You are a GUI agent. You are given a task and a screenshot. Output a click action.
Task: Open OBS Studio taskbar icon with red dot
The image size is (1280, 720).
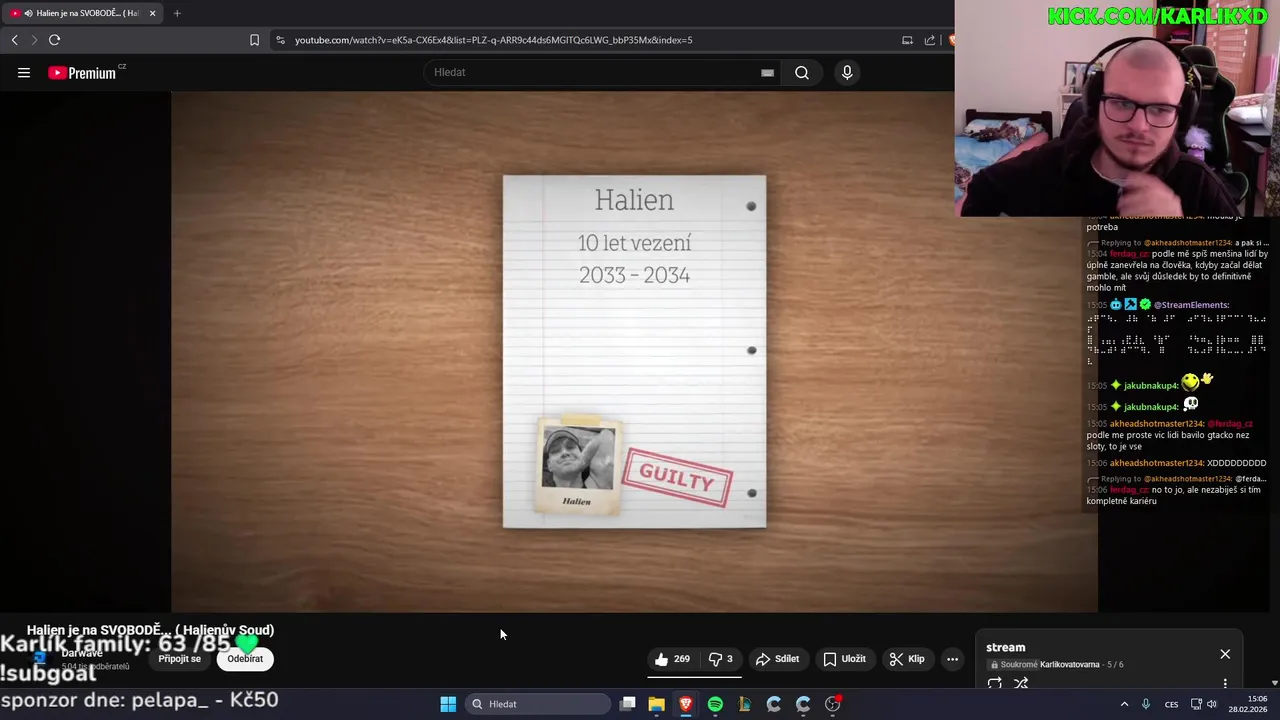832,704
